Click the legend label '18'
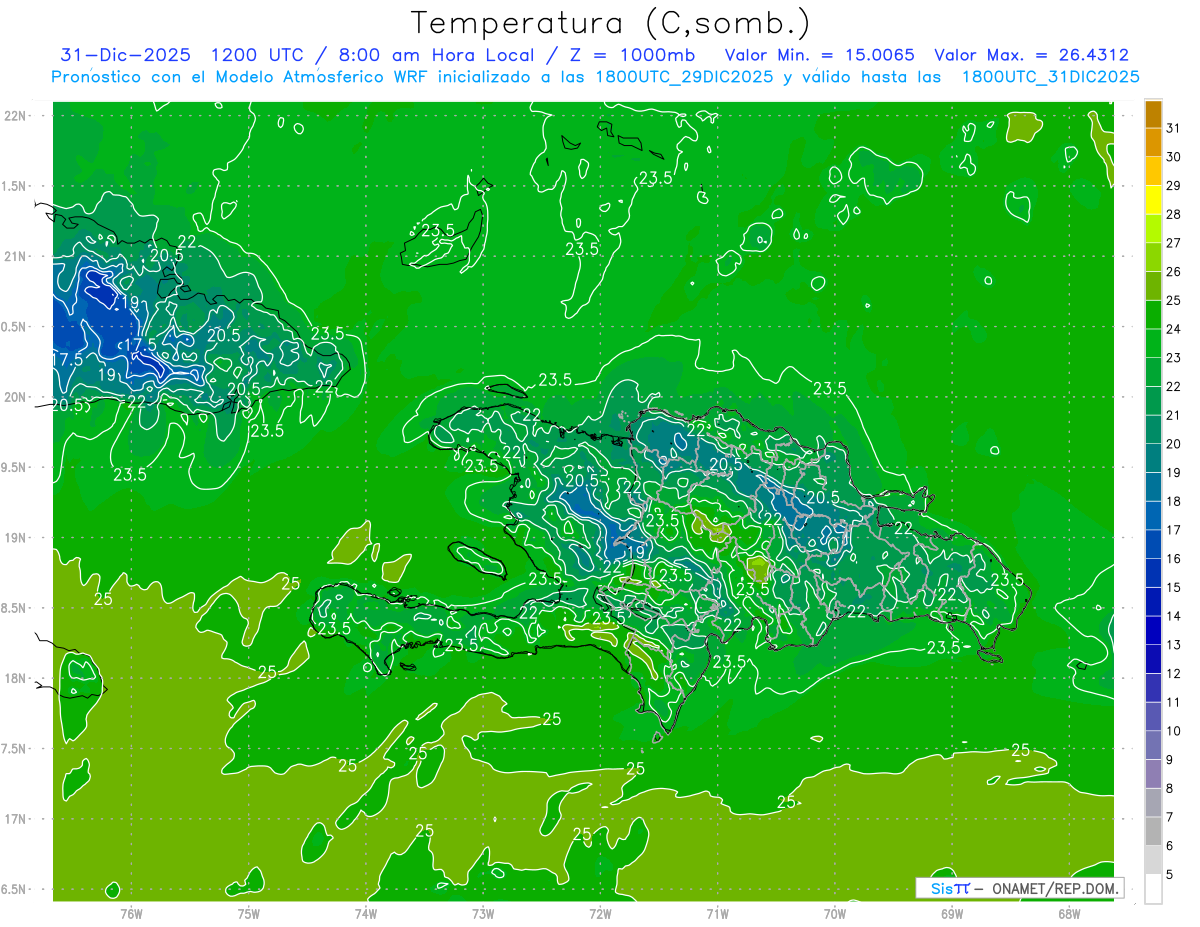The image size is (1200, 927). (x=1173, y=501)
